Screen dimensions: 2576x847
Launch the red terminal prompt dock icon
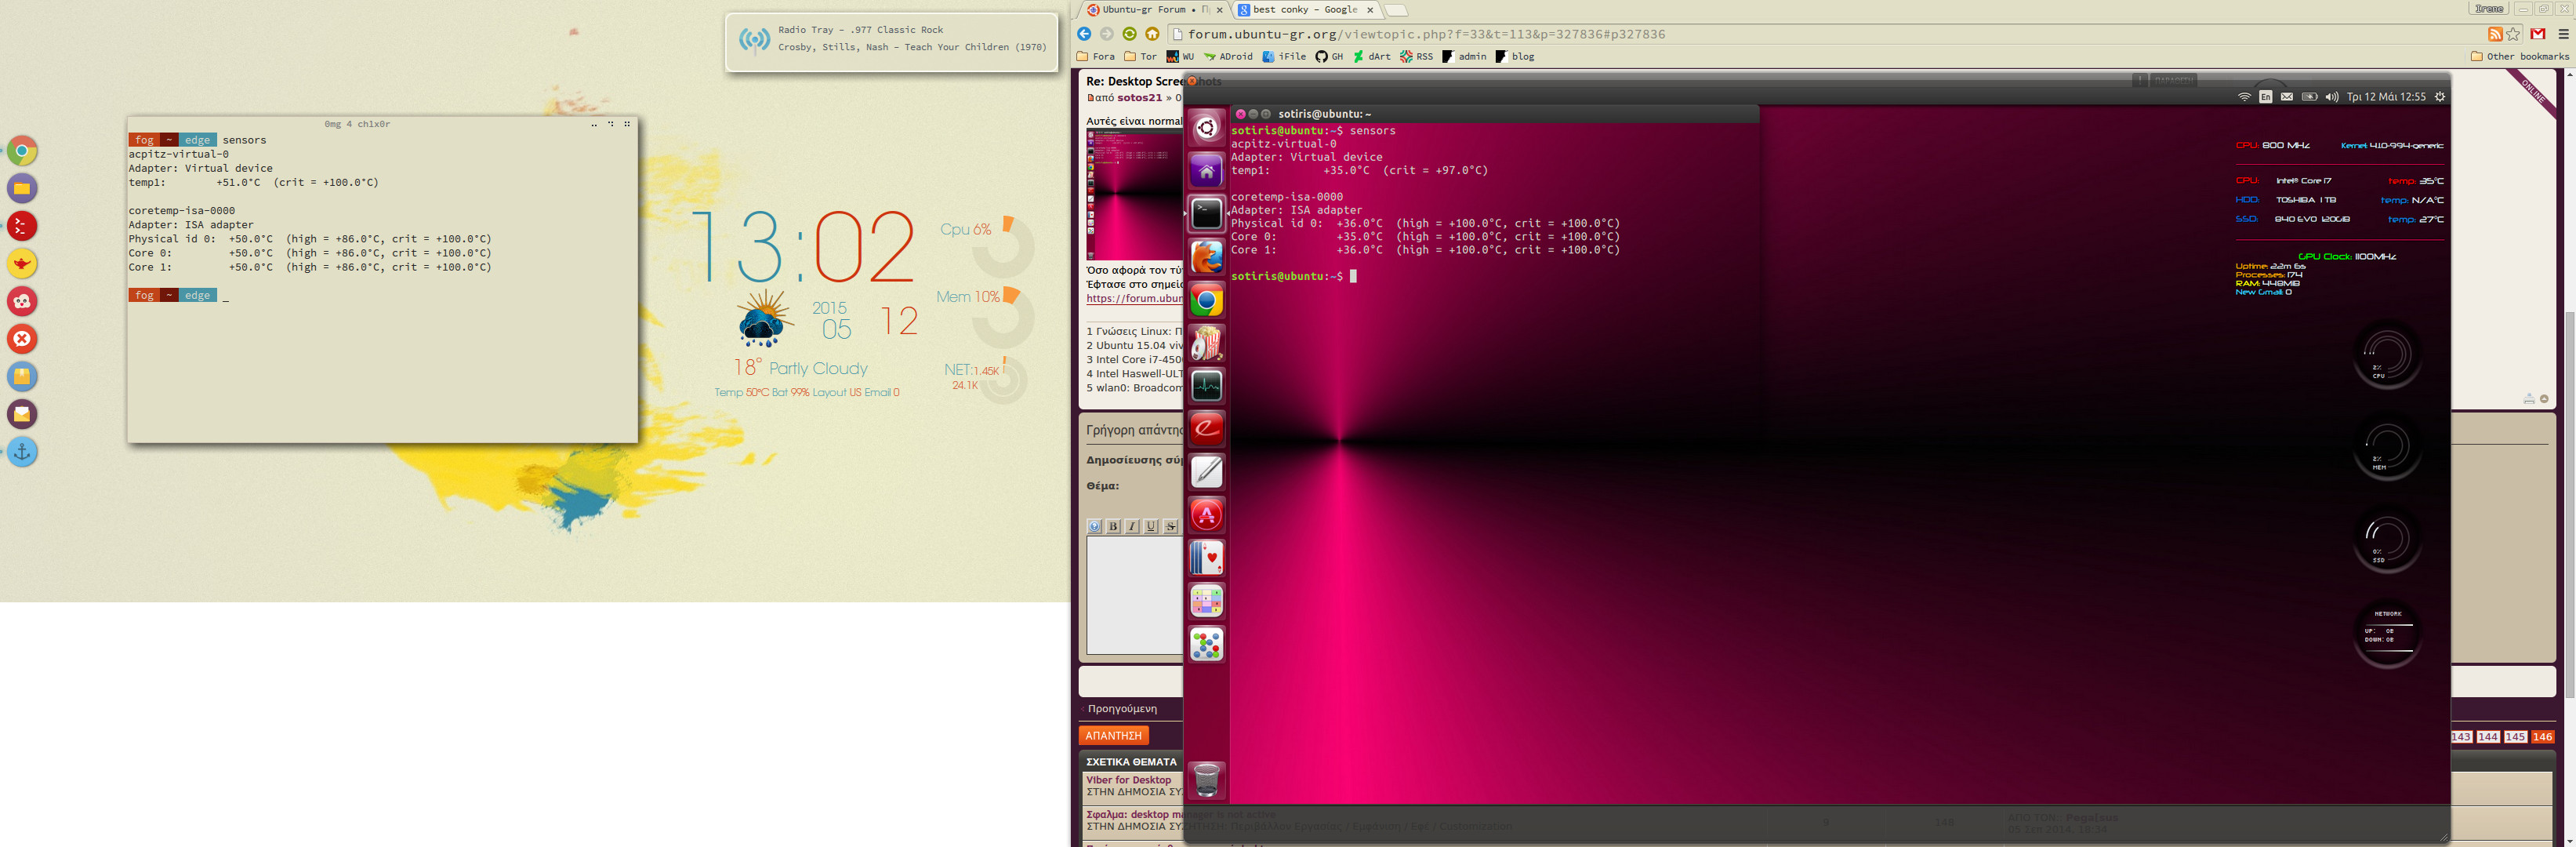tap(22, 226)
